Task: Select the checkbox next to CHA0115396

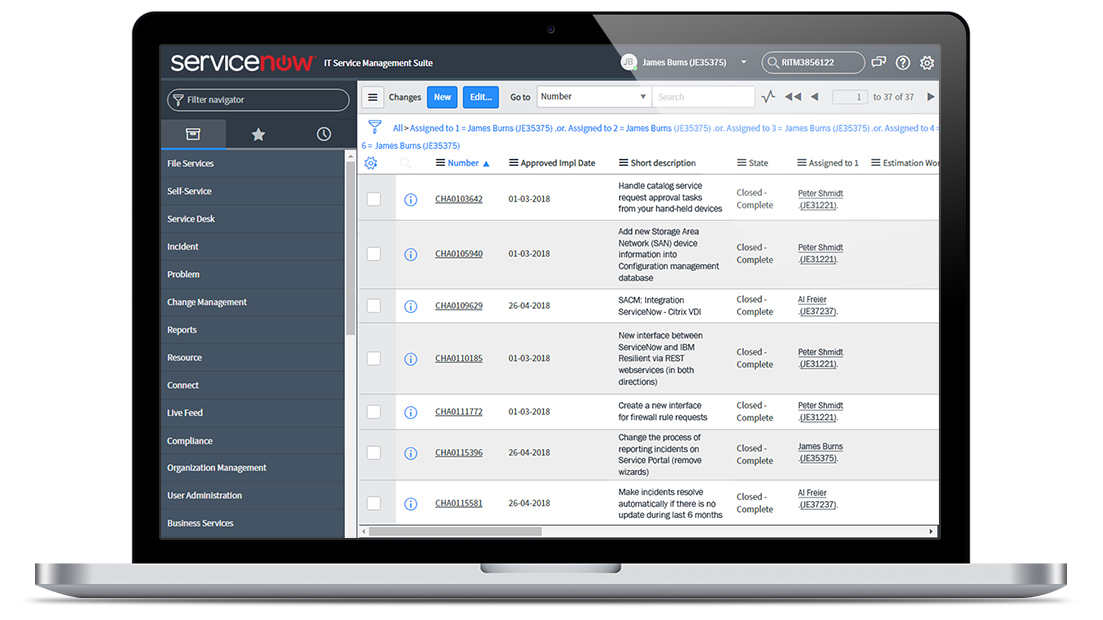Action: (374, 452)
